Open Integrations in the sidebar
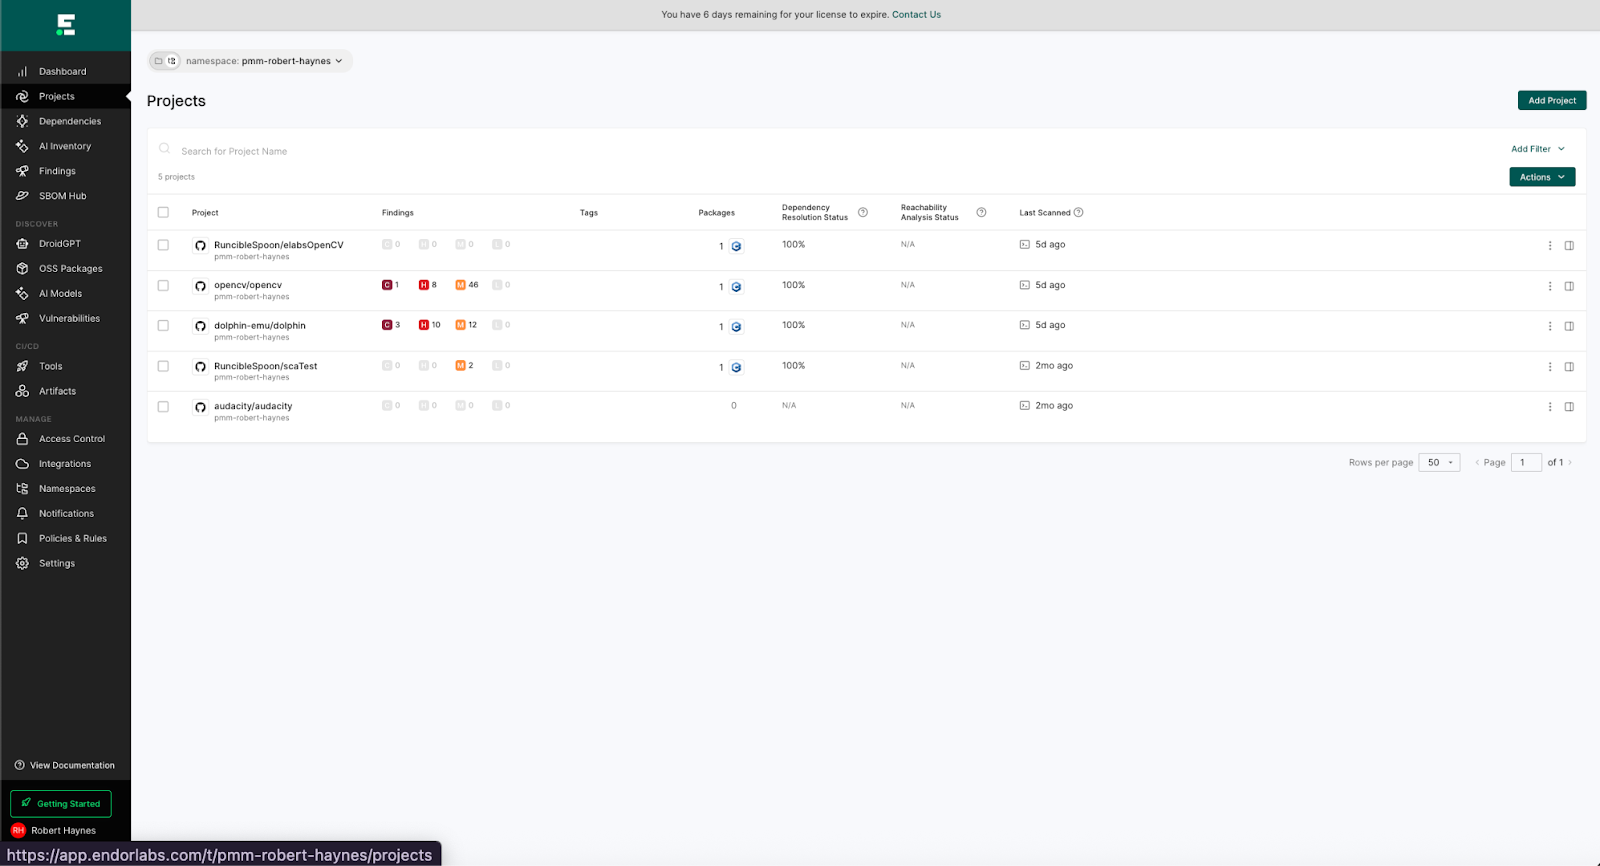This screenshot has width=1600, height=866. click(65, 464)
